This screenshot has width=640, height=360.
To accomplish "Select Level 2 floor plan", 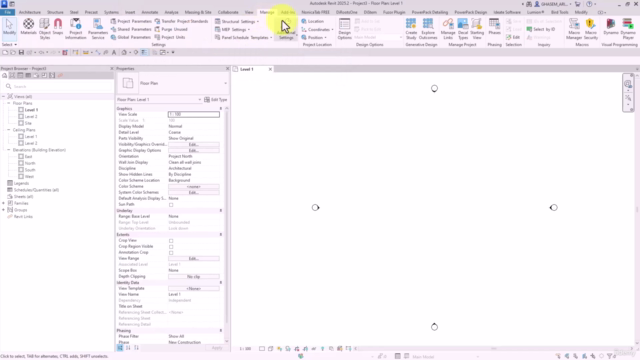I will tap(31, 117).
